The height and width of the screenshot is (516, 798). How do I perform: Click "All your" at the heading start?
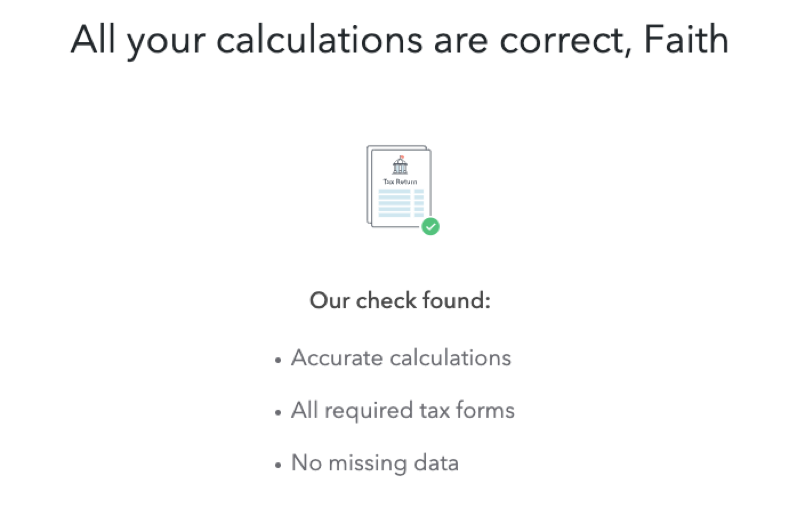click(138, 40)
